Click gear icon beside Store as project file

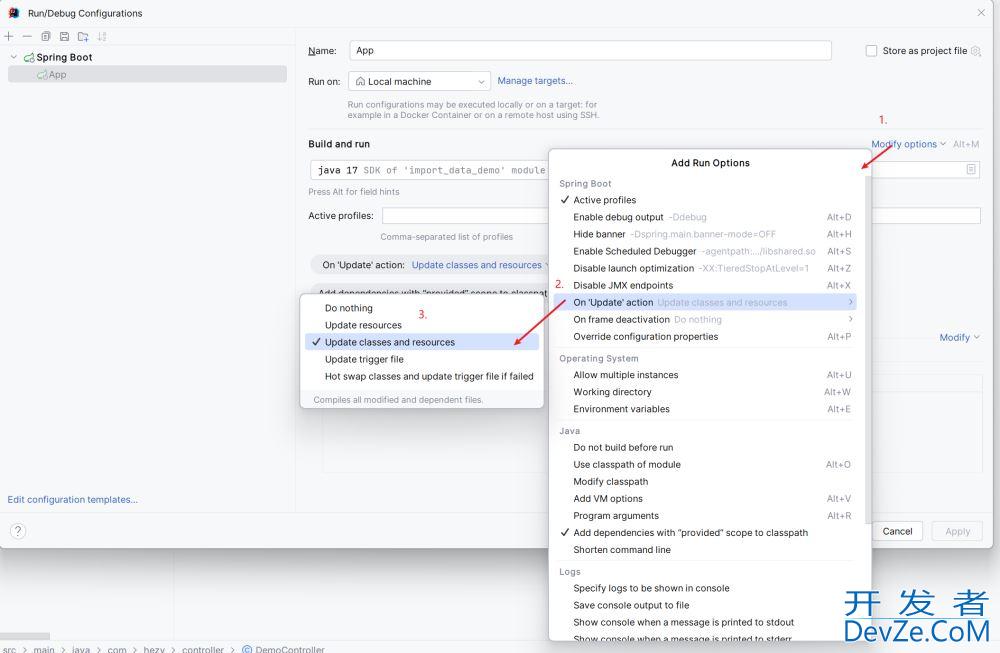point(976,51)
